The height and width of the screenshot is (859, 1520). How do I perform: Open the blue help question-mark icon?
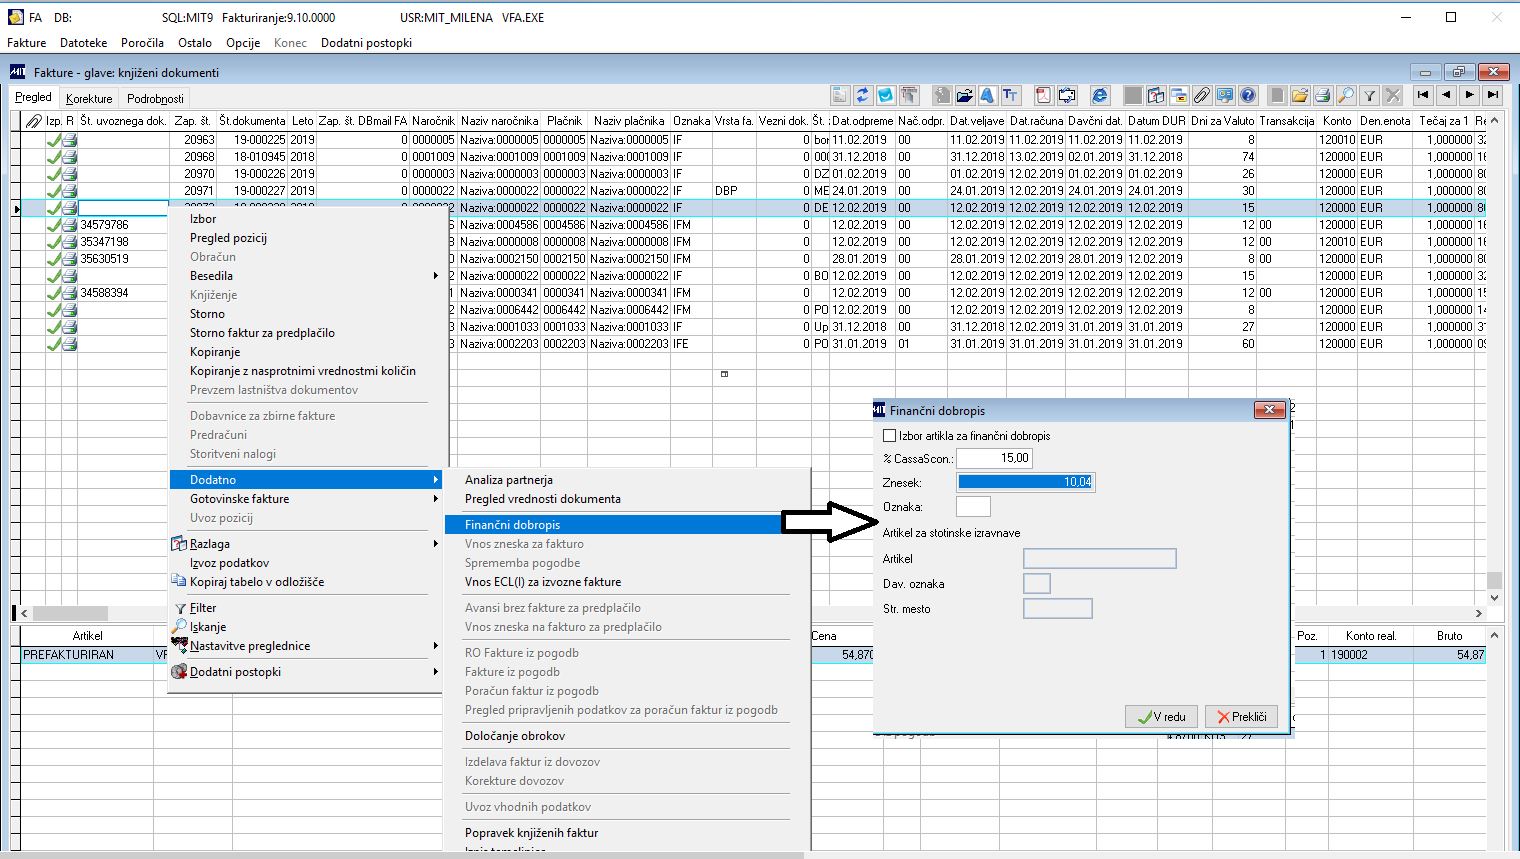coord(1248,95)
